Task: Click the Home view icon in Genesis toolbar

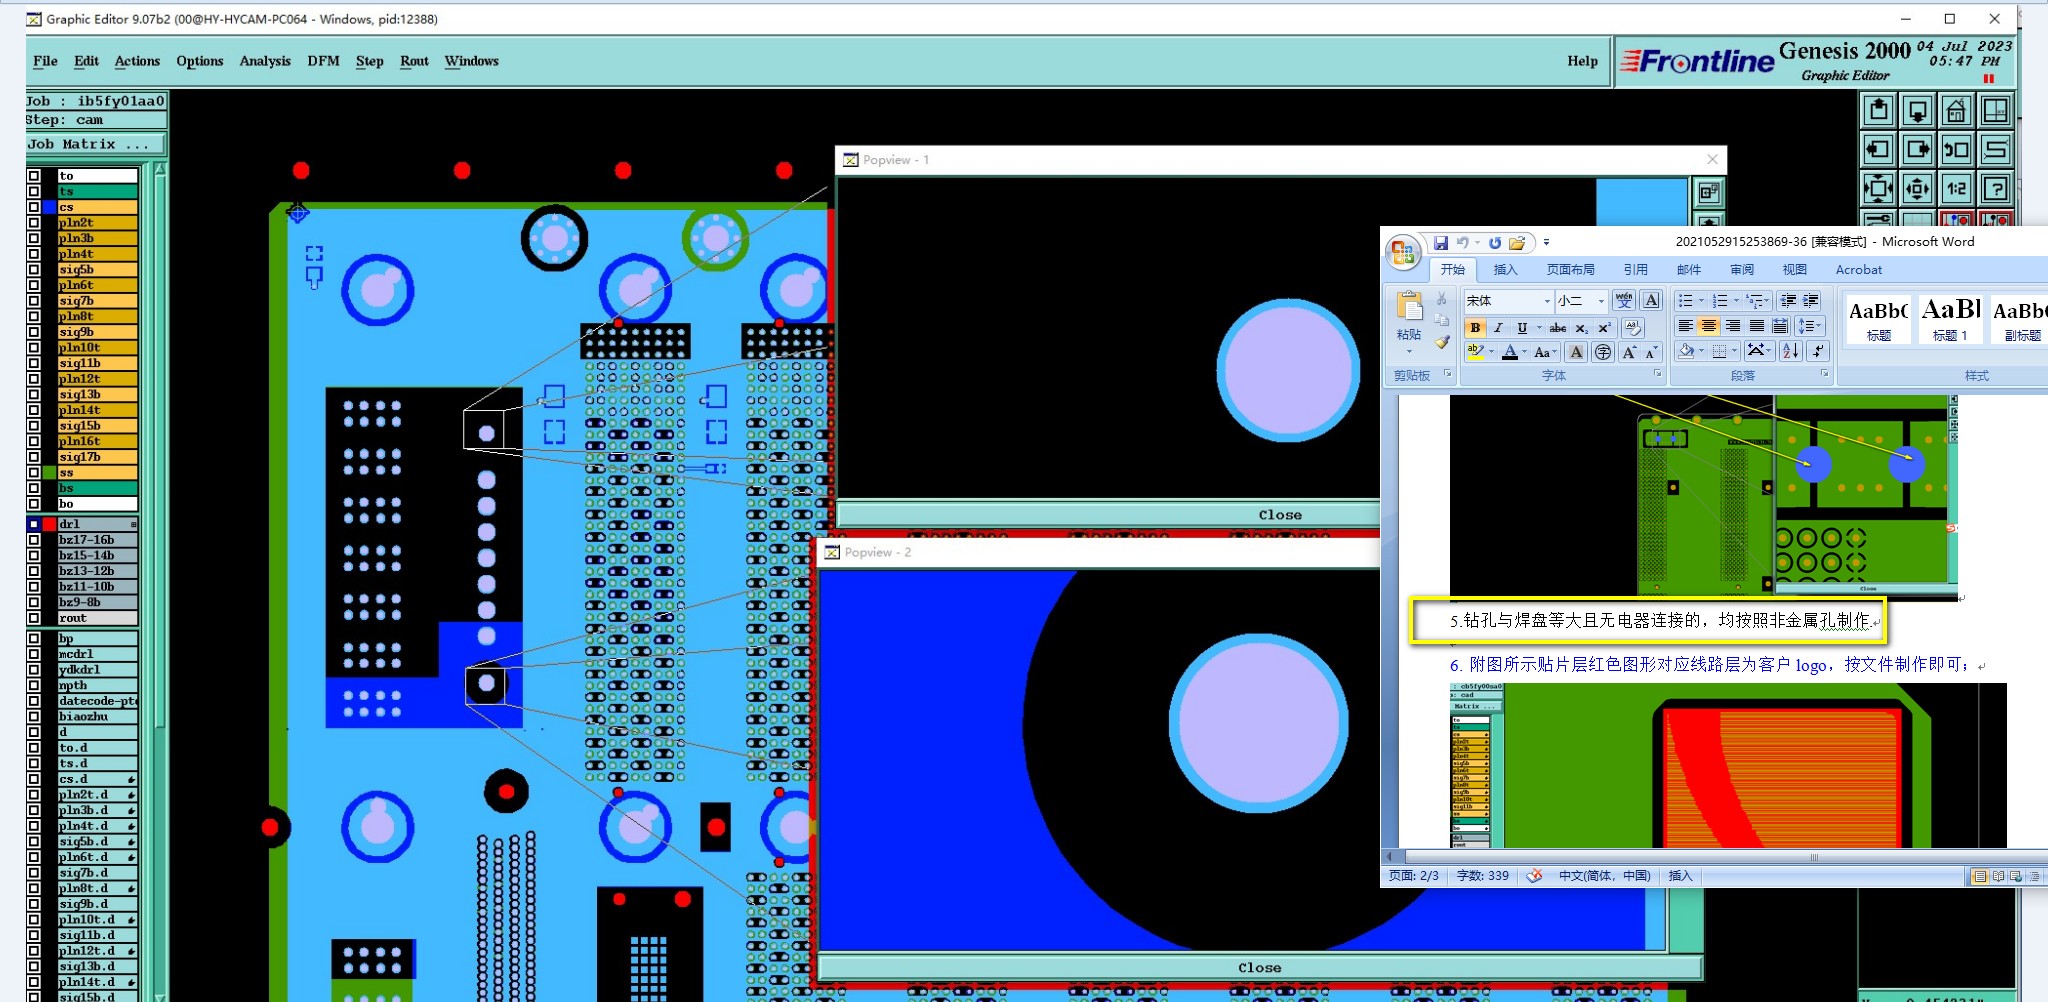Action: (x=1956, y=111)
